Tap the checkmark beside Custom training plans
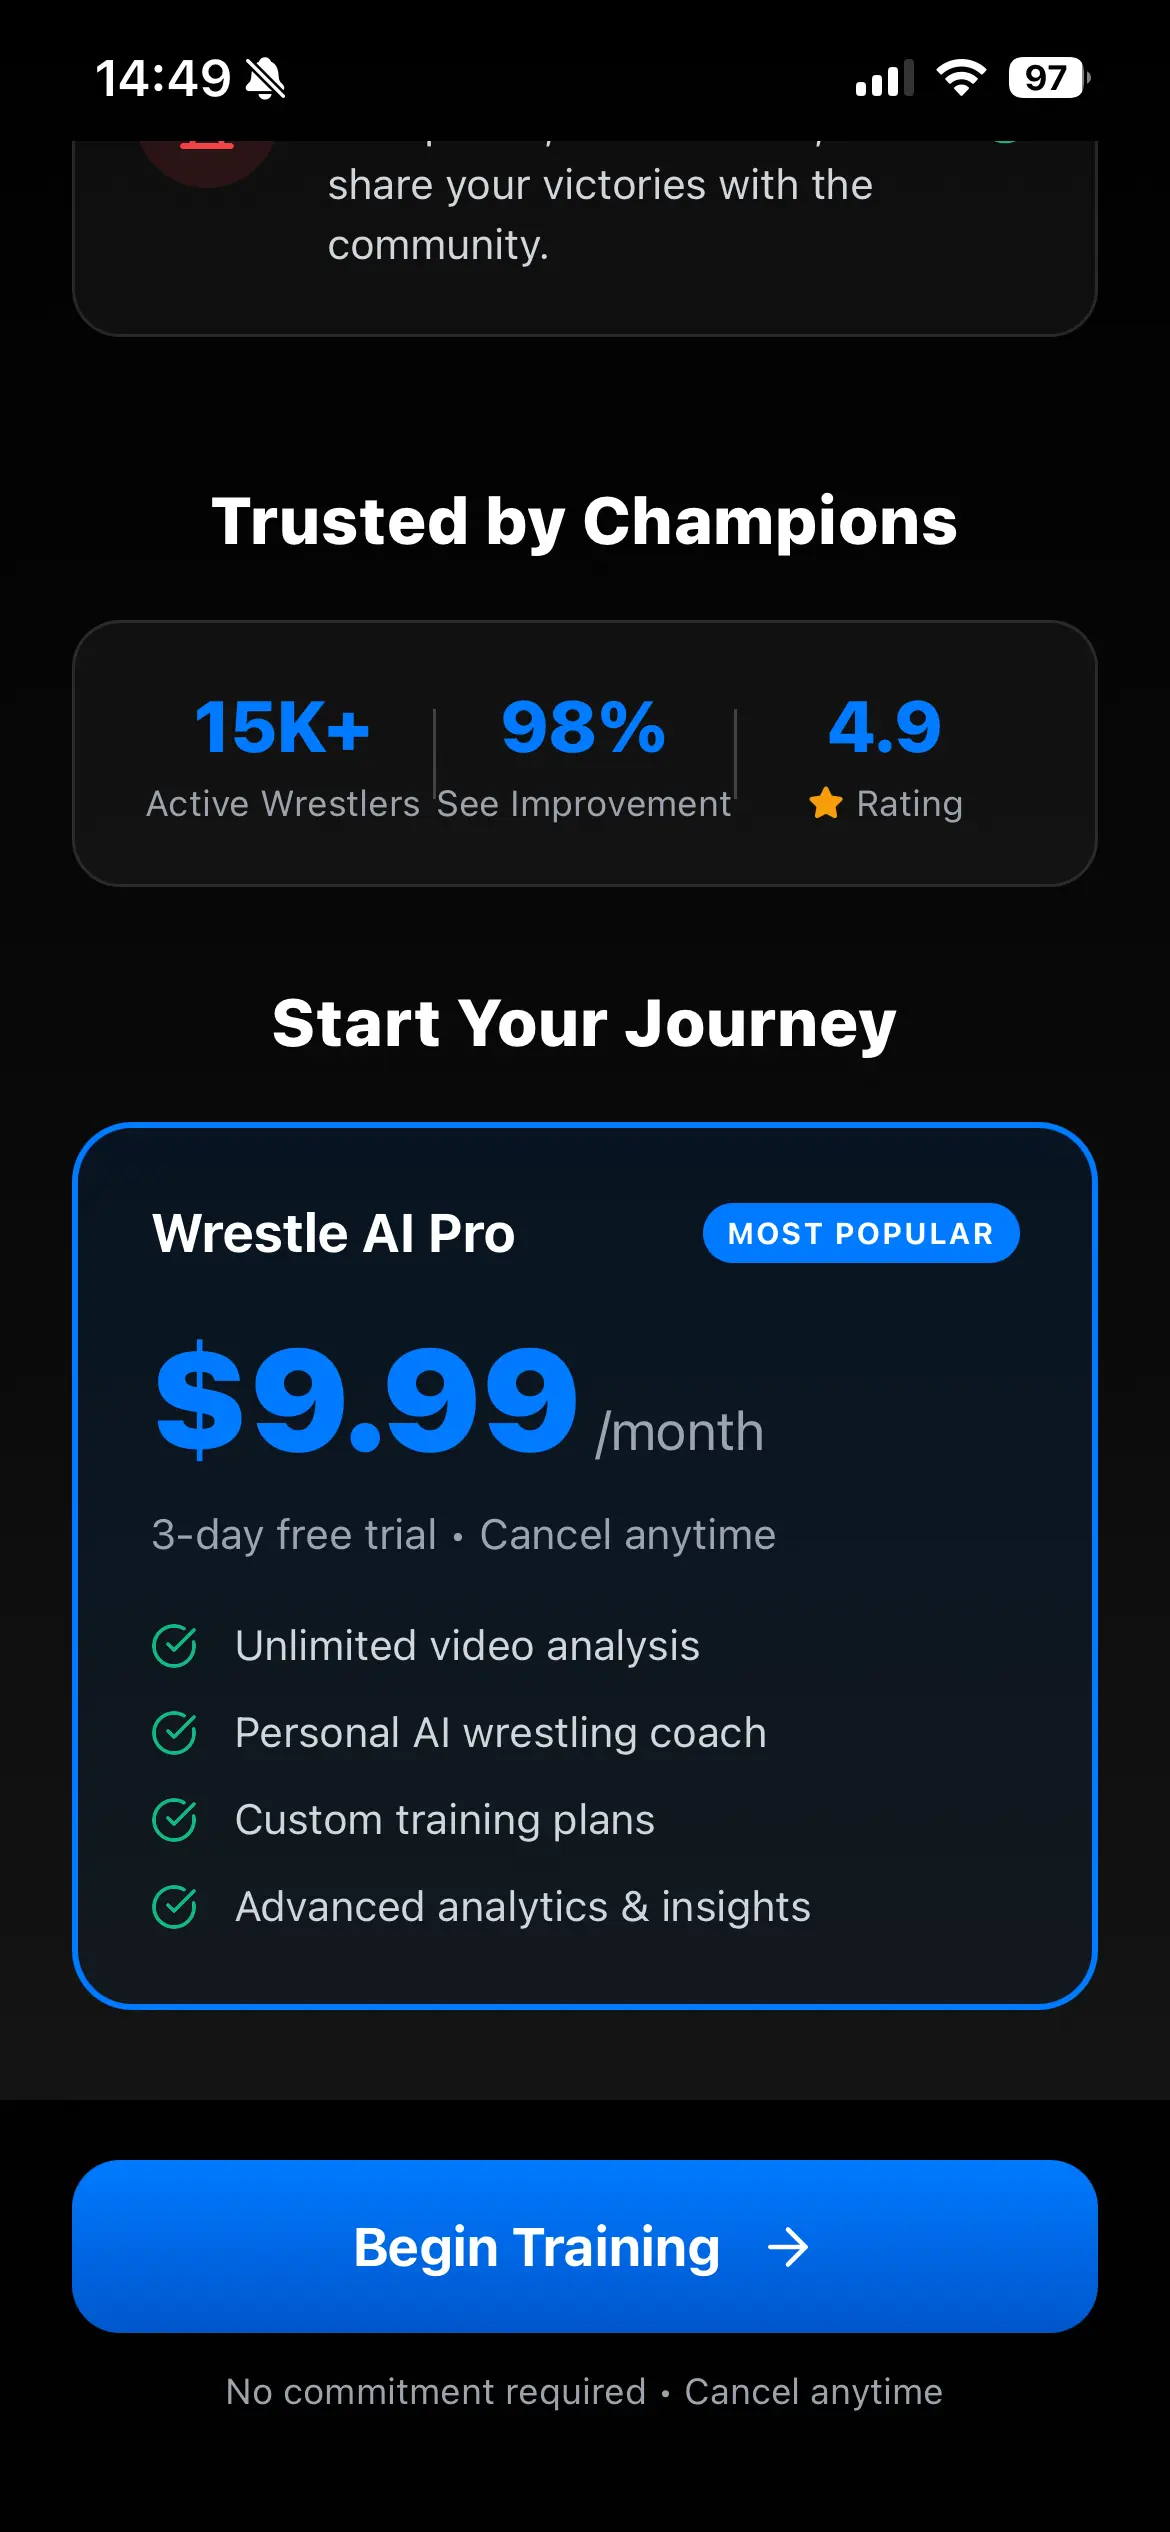Image resolution: width=1170 pixels, height=2532 pixels. [175, 1820]
